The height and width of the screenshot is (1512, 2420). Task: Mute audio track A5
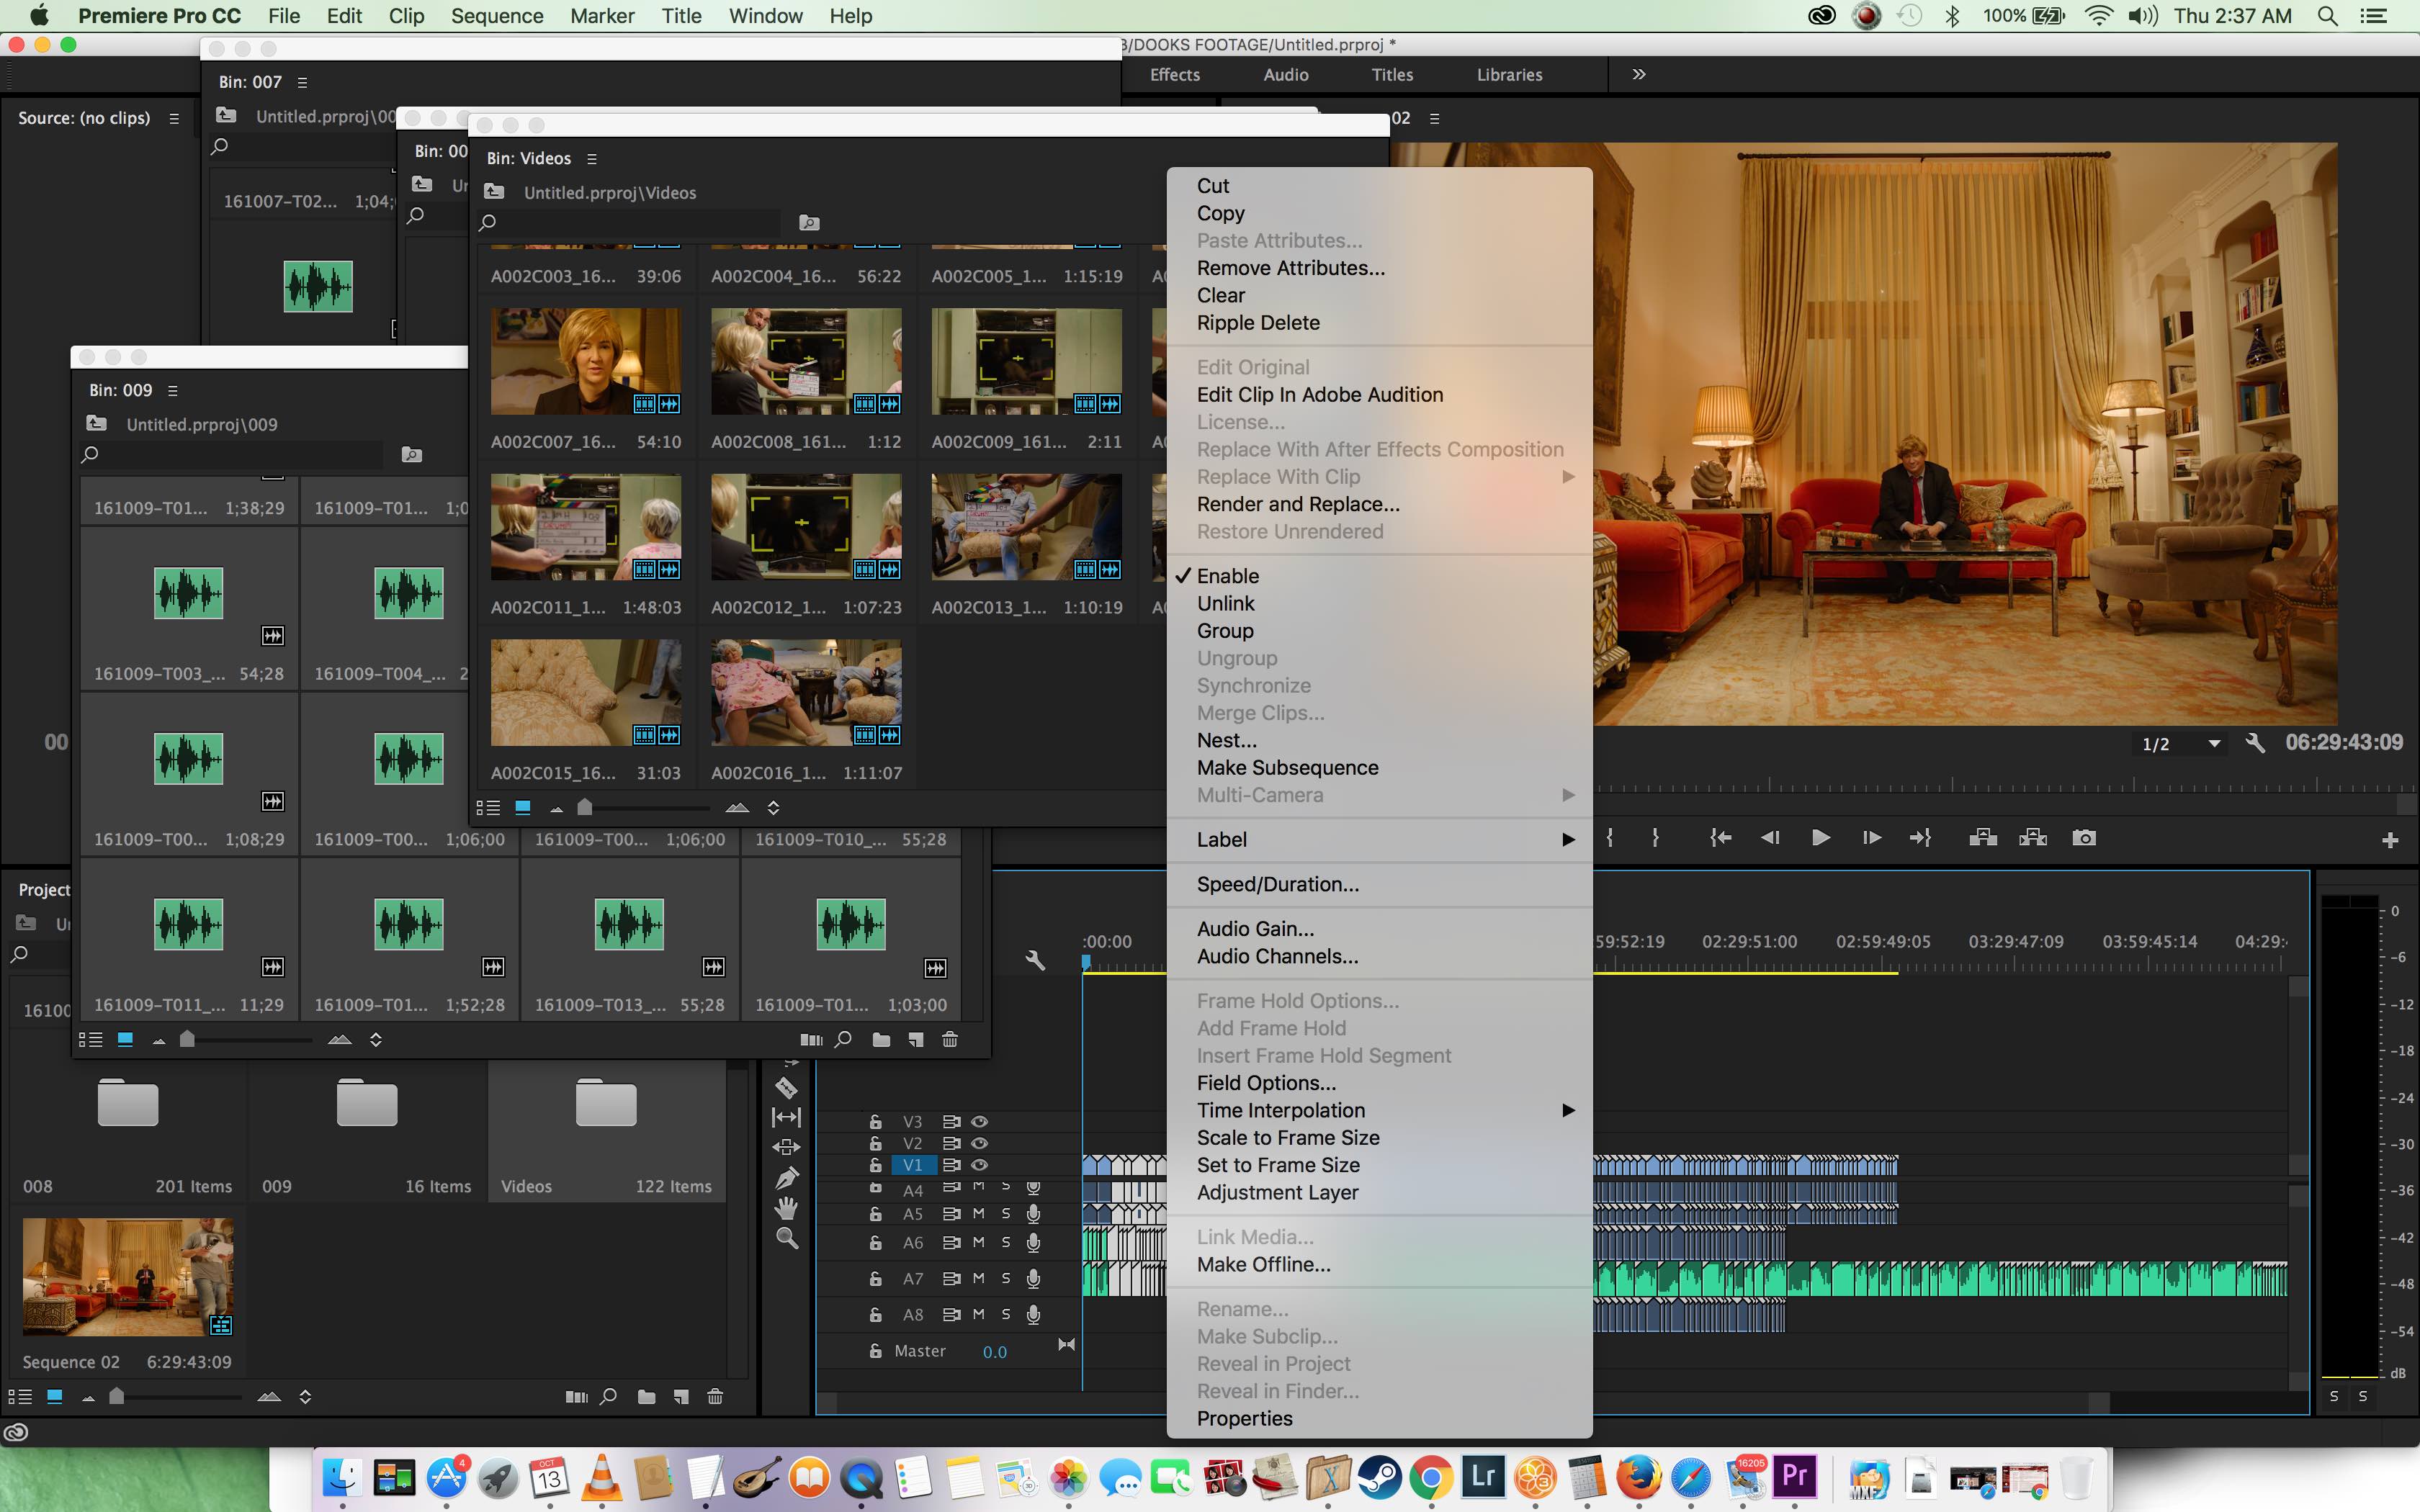coord(979,1213)
